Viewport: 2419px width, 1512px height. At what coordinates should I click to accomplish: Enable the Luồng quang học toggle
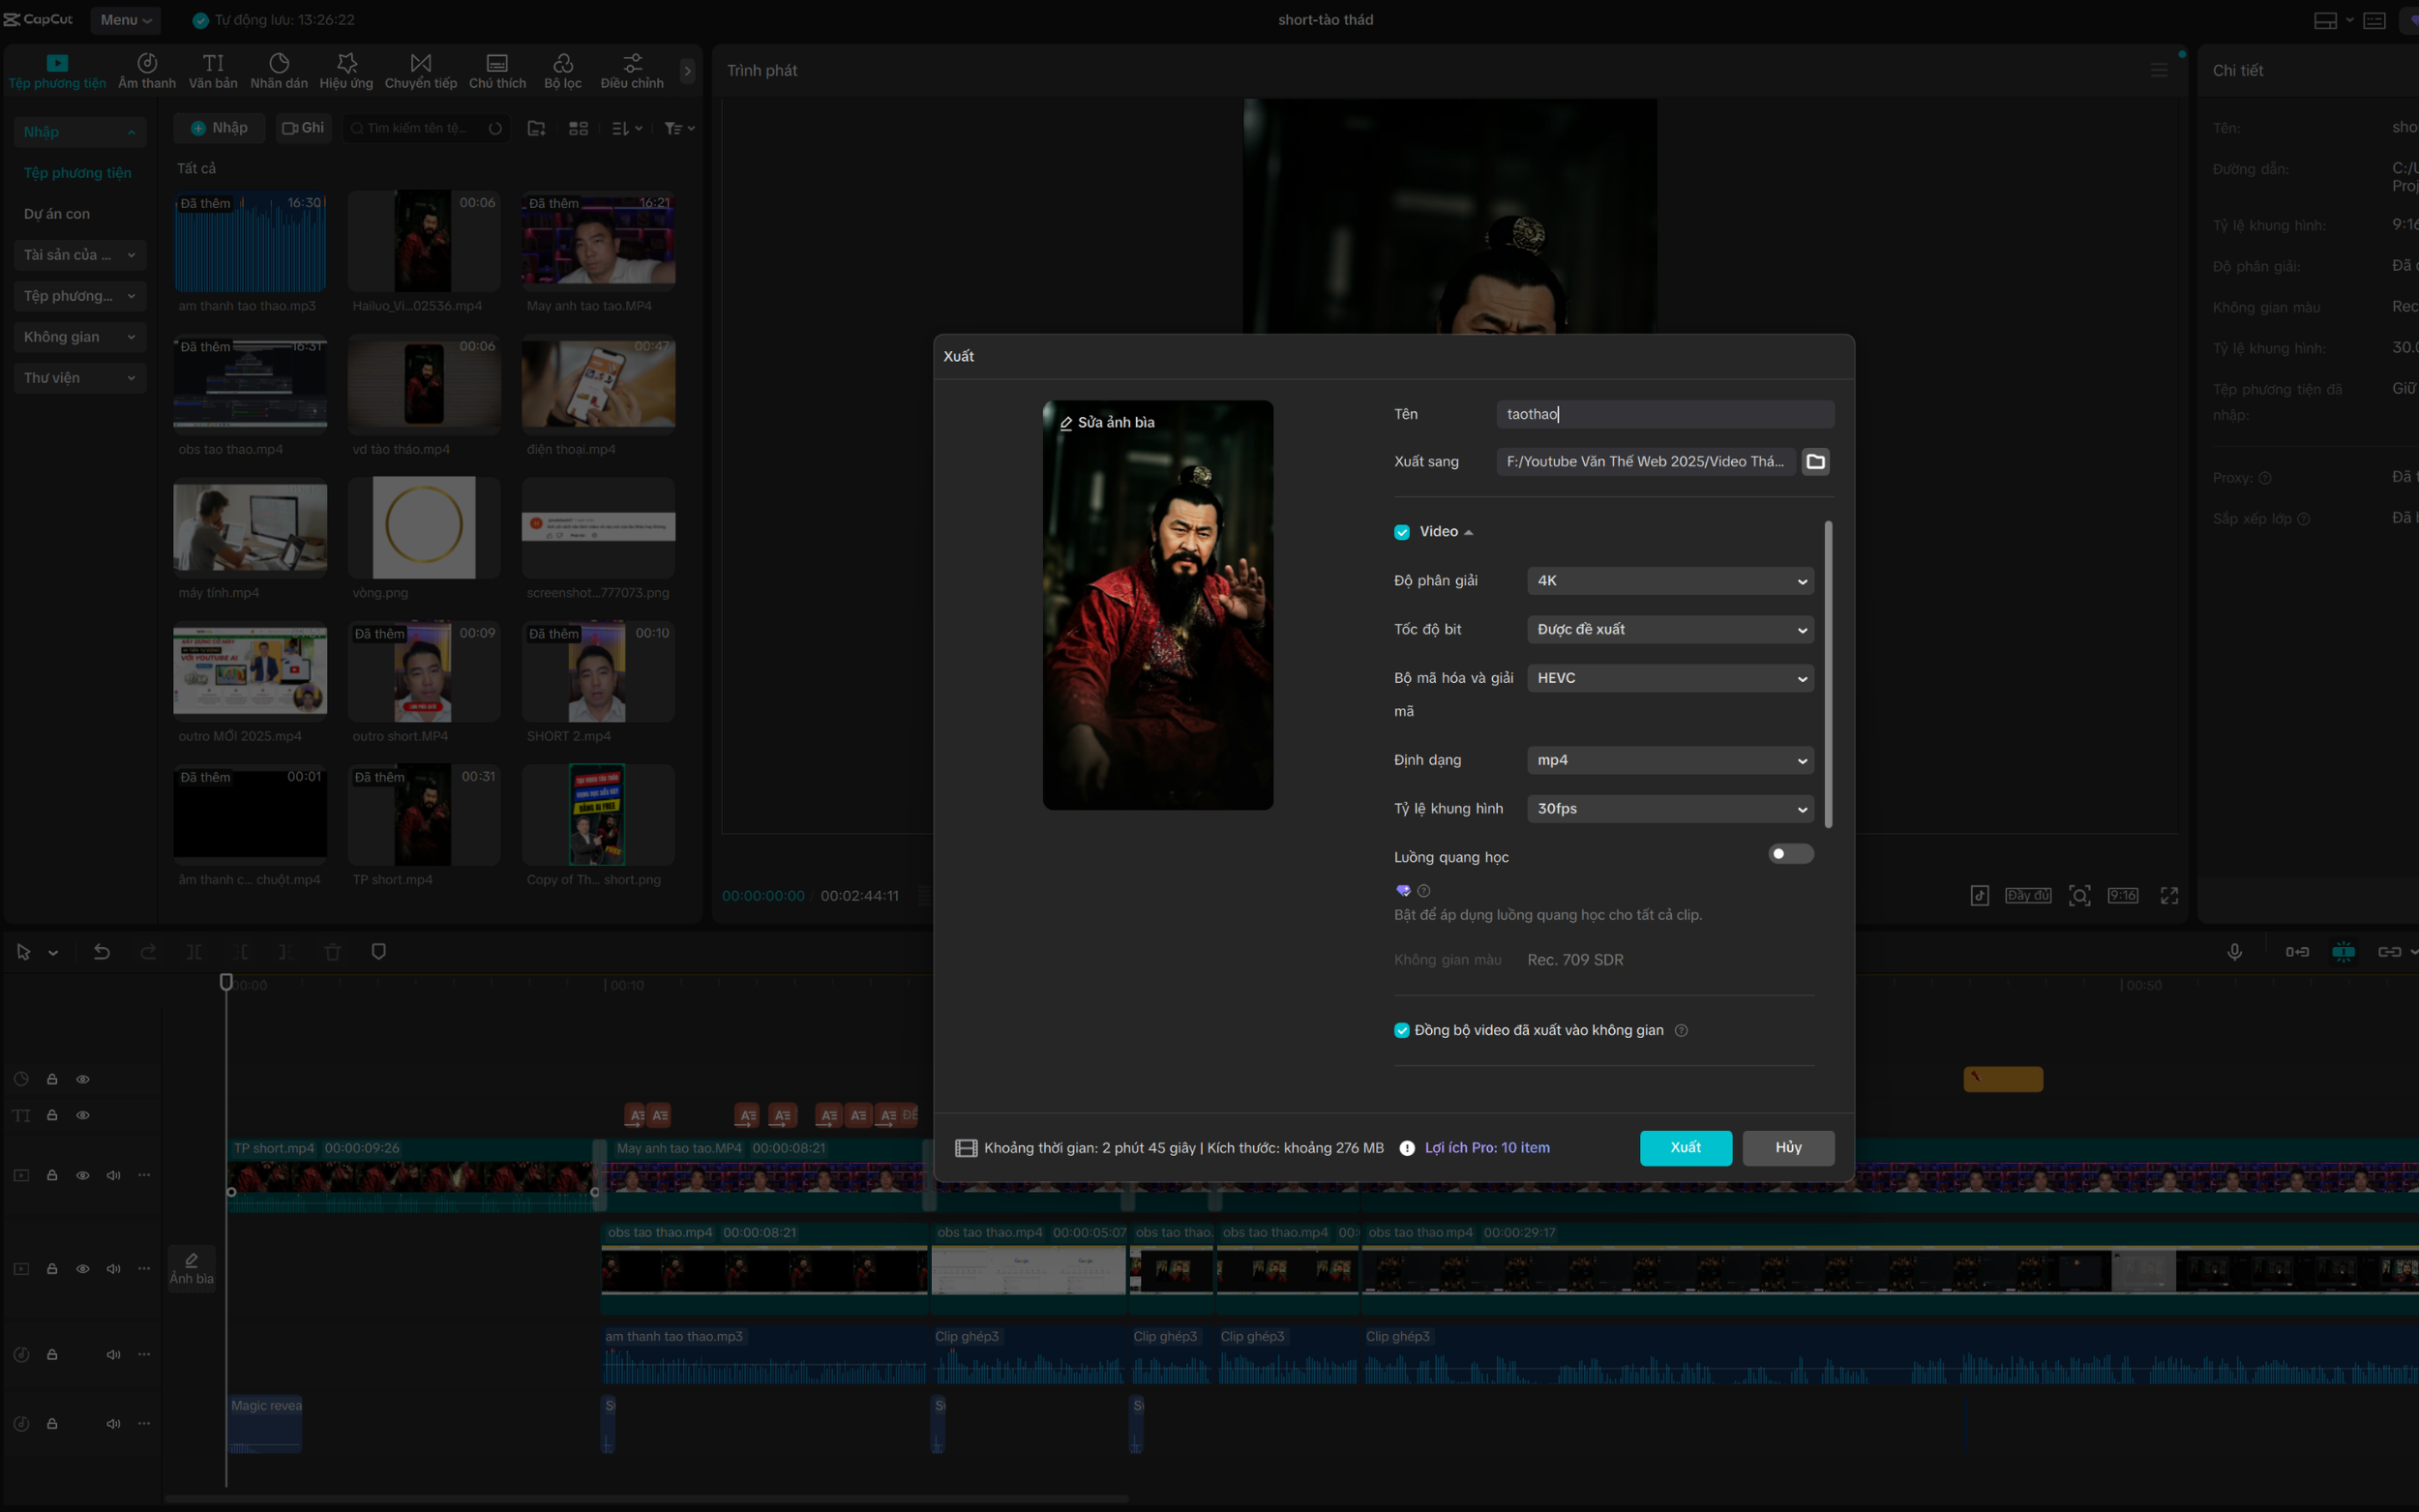1790,854
